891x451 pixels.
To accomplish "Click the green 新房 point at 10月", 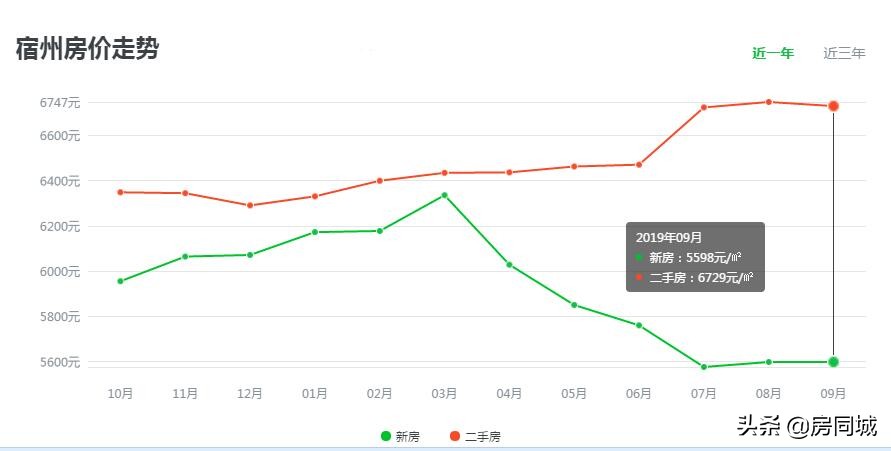I will click(120, 281).
